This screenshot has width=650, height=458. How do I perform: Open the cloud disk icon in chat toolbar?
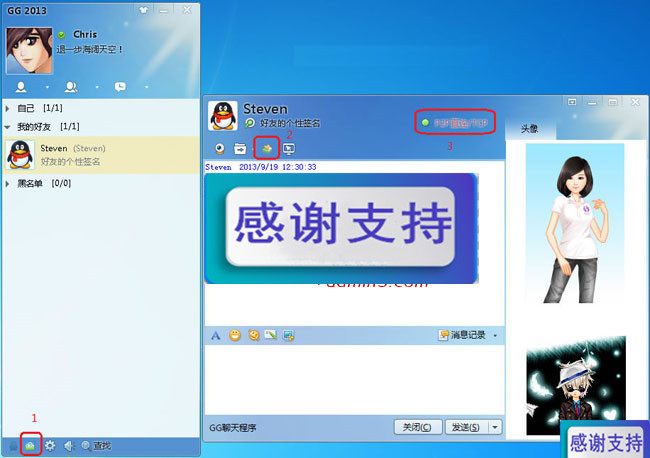(267, 148)
